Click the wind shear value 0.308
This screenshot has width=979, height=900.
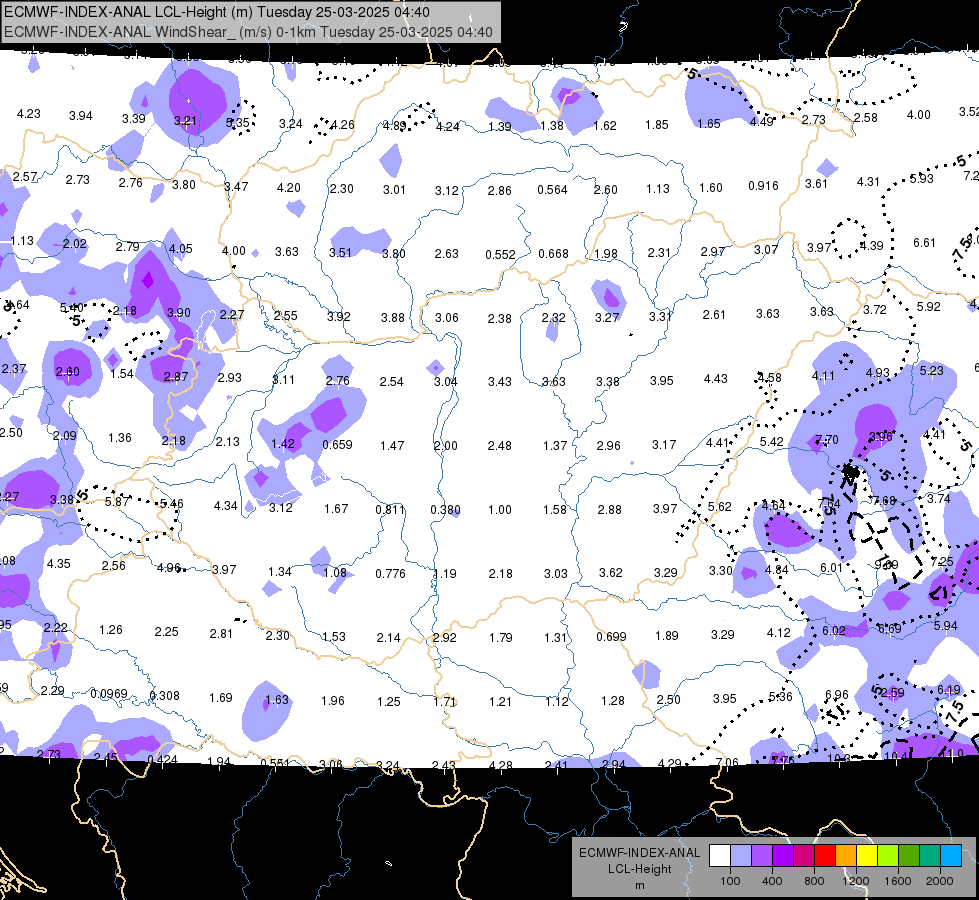point(165,695)
